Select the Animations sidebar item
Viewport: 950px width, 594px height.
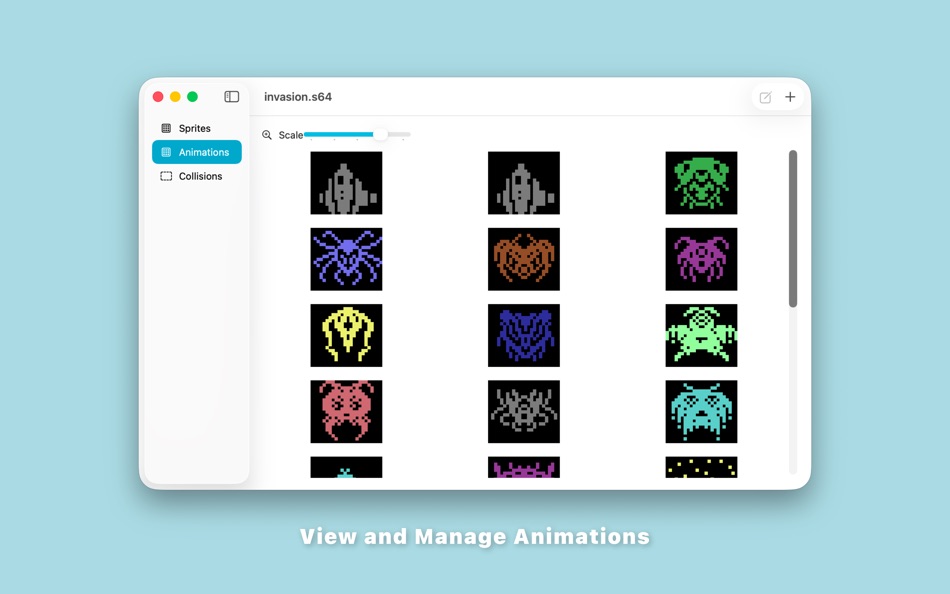(196, 152)
